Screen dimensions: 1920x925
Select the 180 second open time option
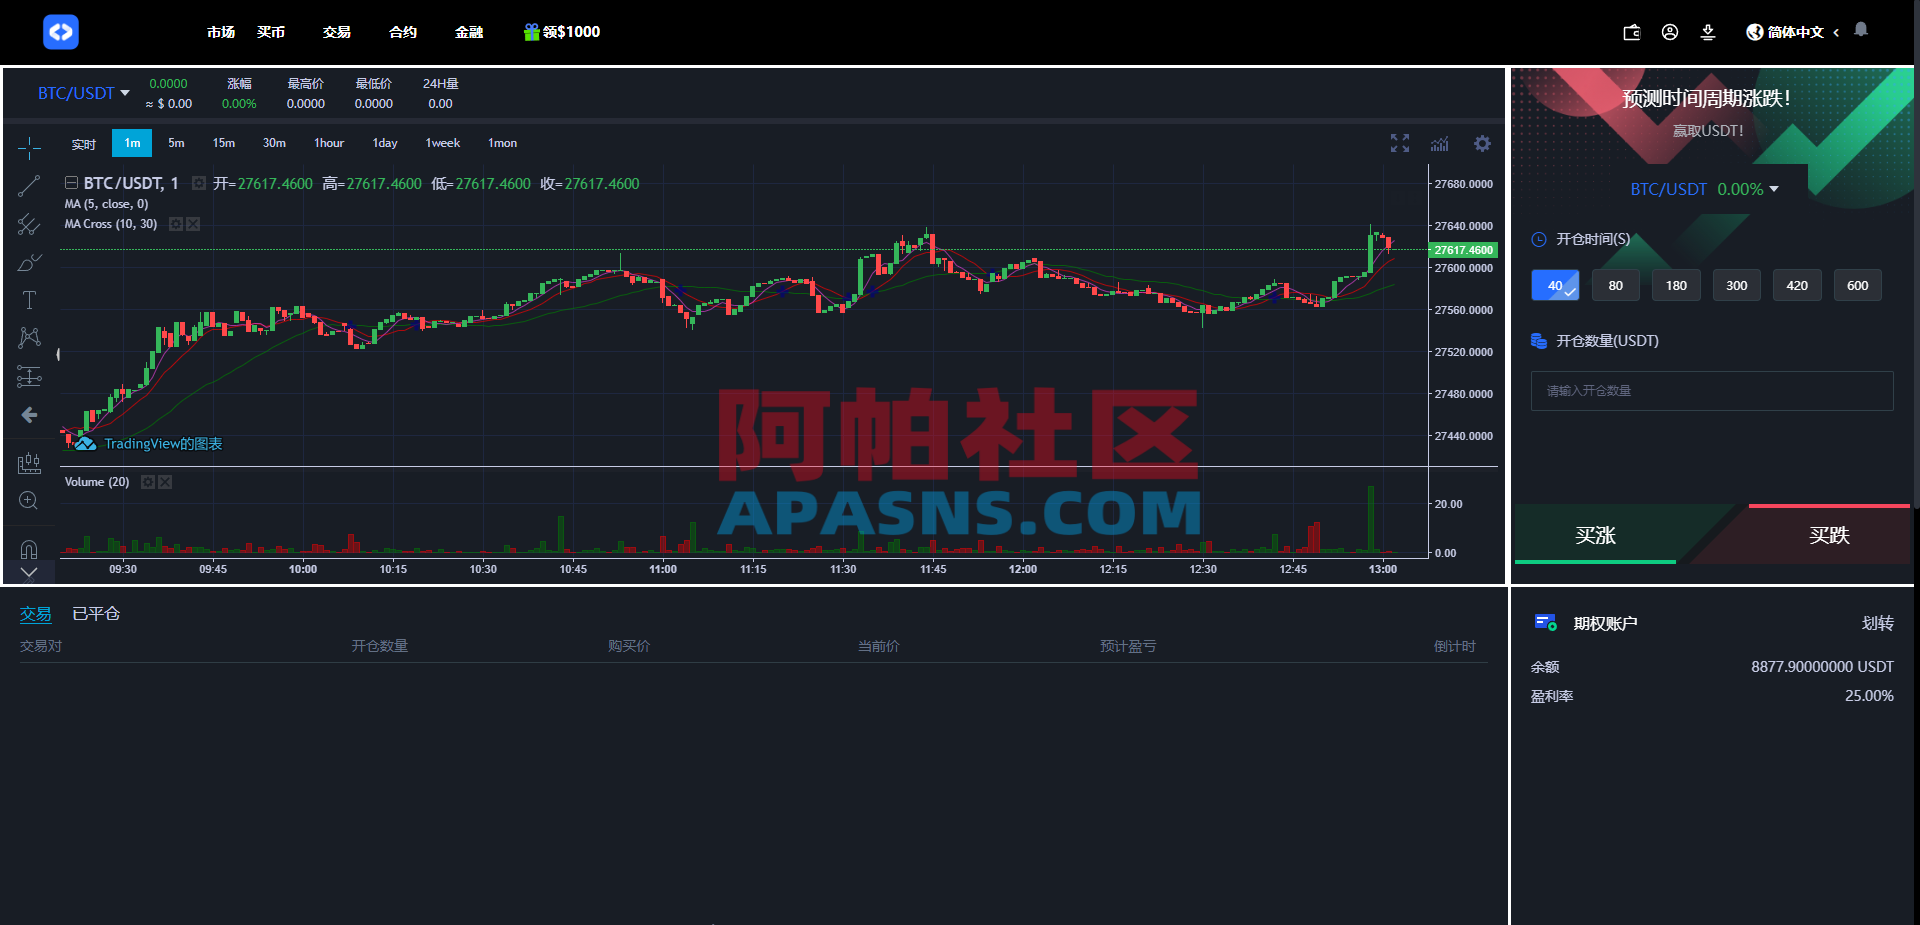click(1675, 285)
